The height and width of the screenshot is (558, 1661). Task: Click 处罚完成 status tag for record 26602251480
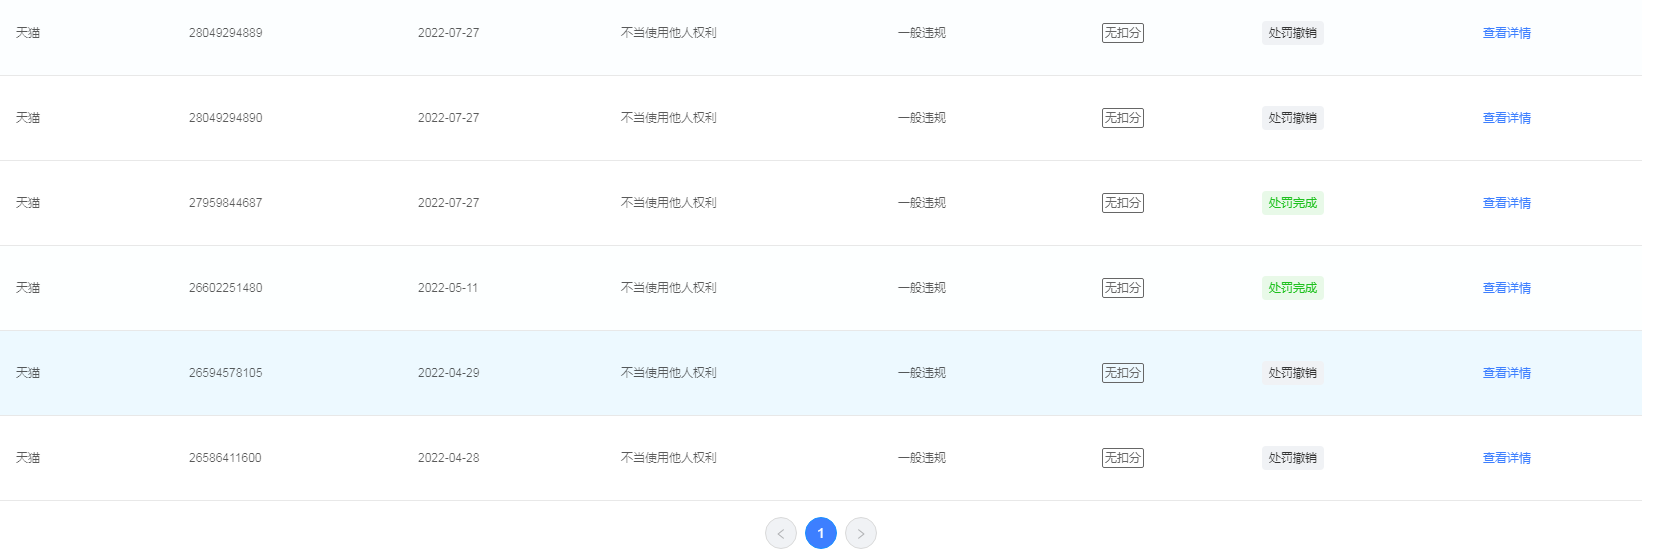(x=1292, y=288)
